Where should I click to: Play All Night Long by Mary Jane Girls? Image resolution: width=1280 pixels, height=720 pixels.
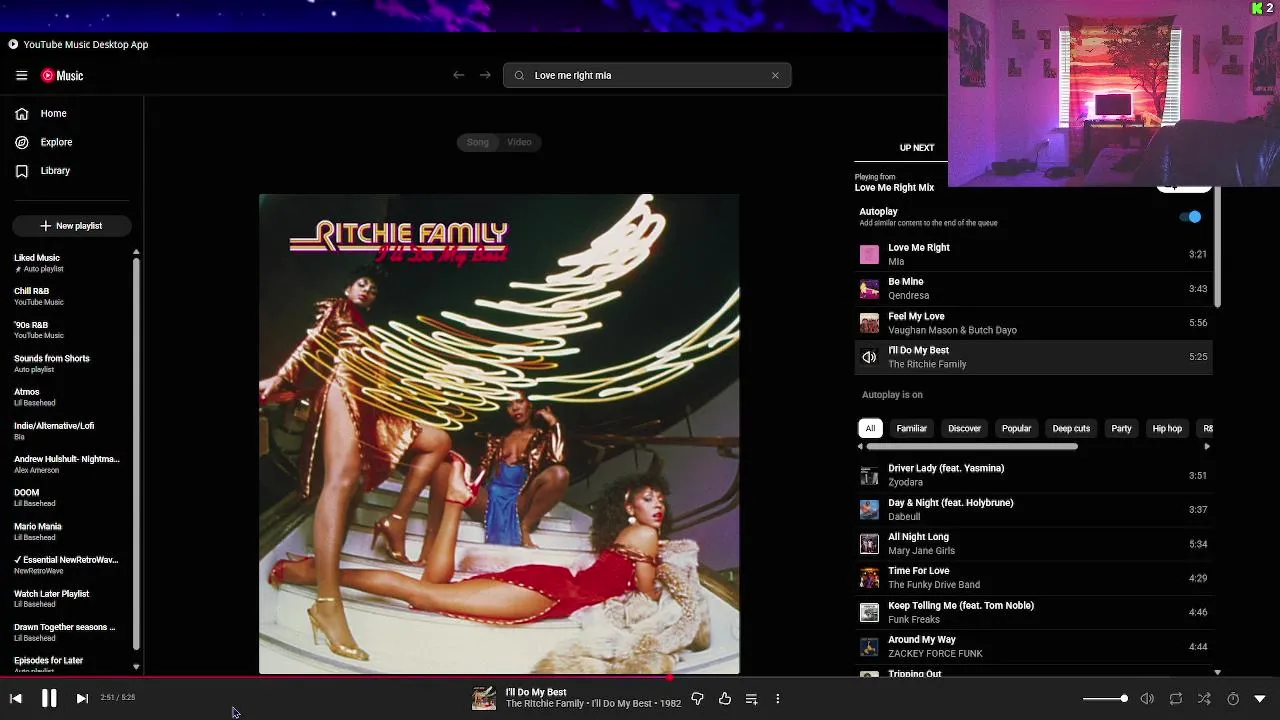click(1033, 544)
